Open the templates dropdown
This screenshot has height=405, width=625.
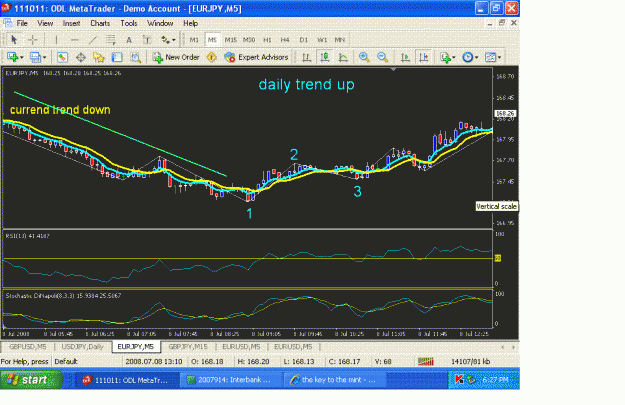pyautogui.click(x=493, y=57)
